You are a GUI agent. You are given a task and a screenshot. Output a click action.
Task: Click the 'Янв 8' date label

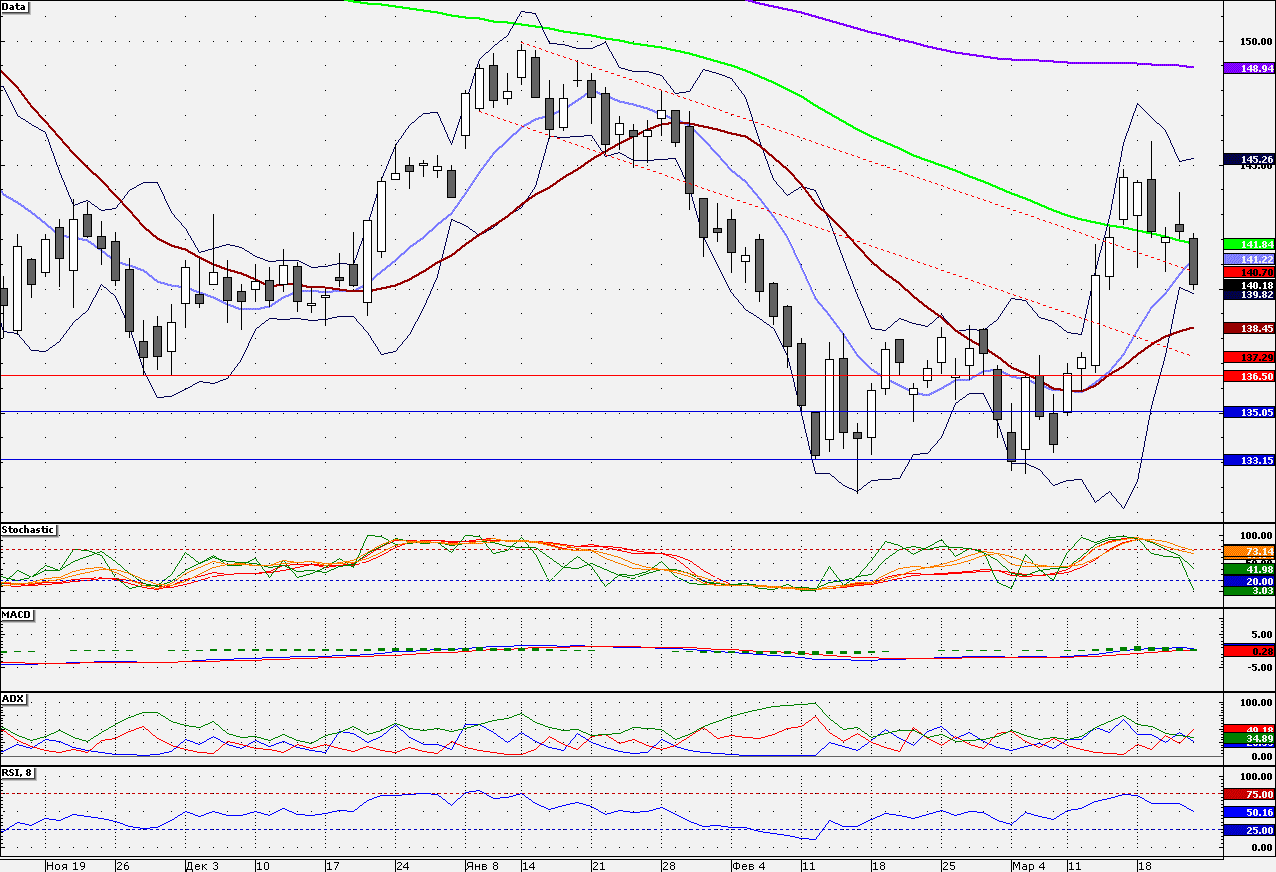click(x=481, y=866)
